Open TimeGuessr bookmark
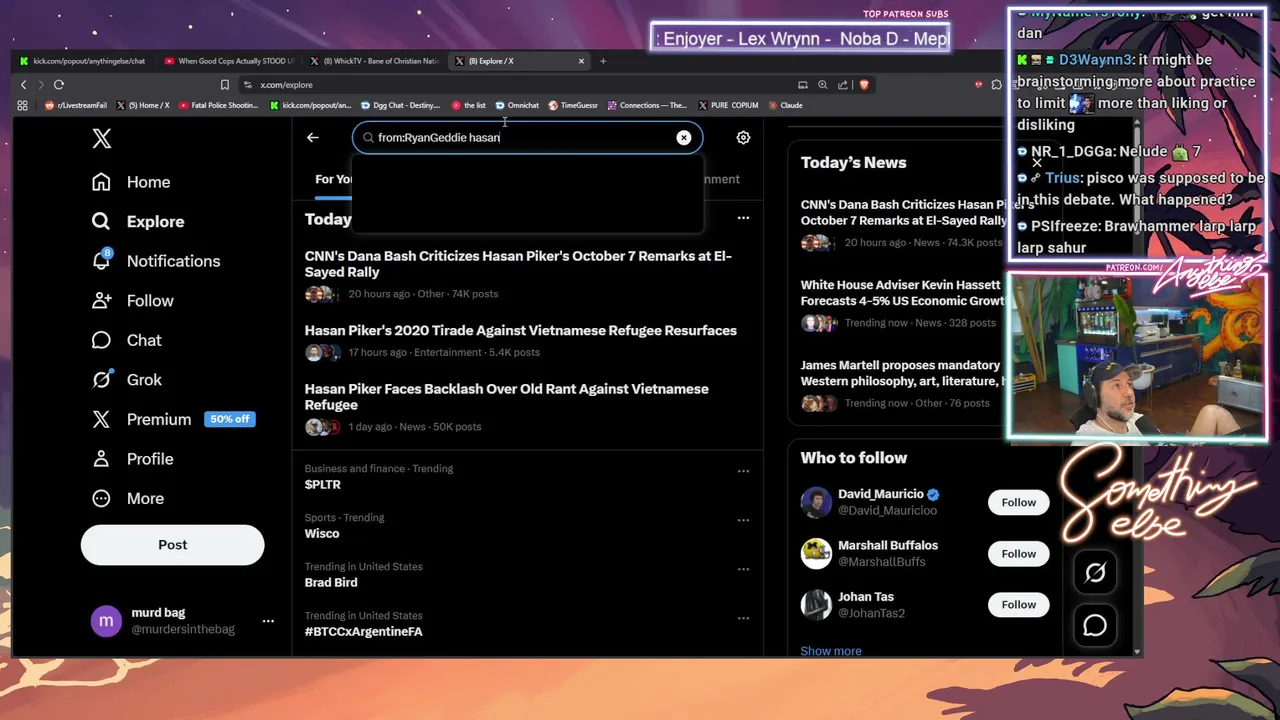Viewport: 1280px width, 720px height. (x=573, y=105)
